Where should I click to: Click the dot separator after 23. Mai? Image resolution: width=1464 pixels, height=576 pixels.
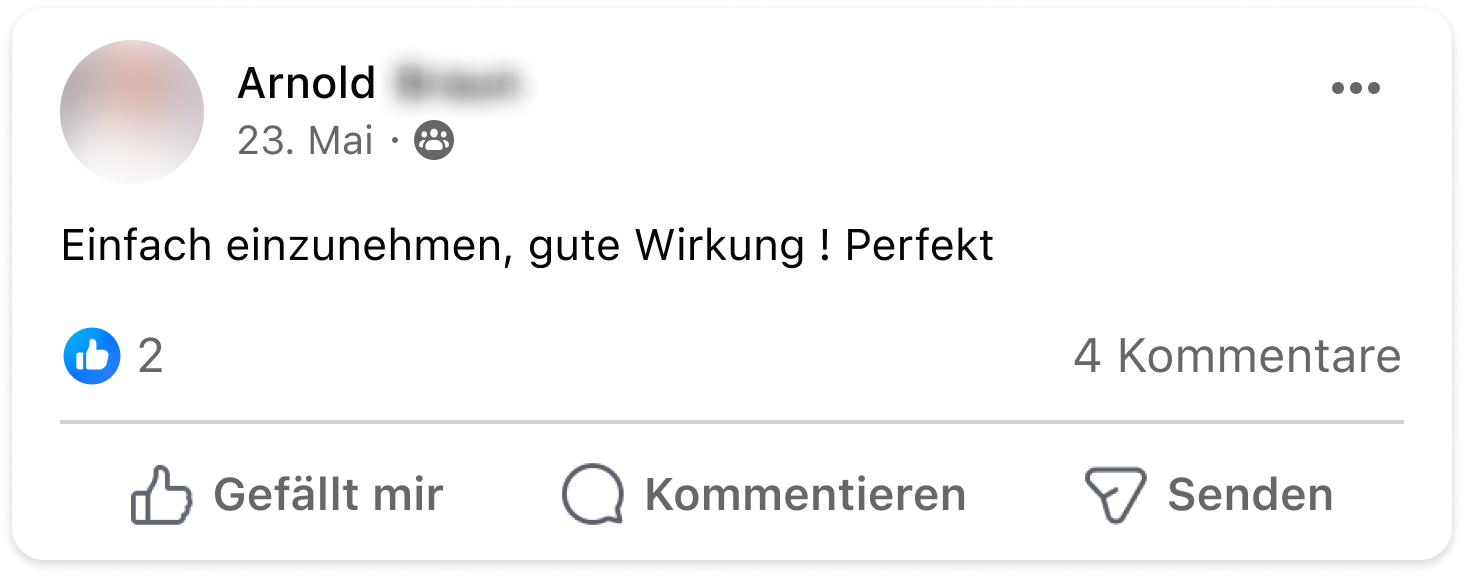click(x=394, y=141)
